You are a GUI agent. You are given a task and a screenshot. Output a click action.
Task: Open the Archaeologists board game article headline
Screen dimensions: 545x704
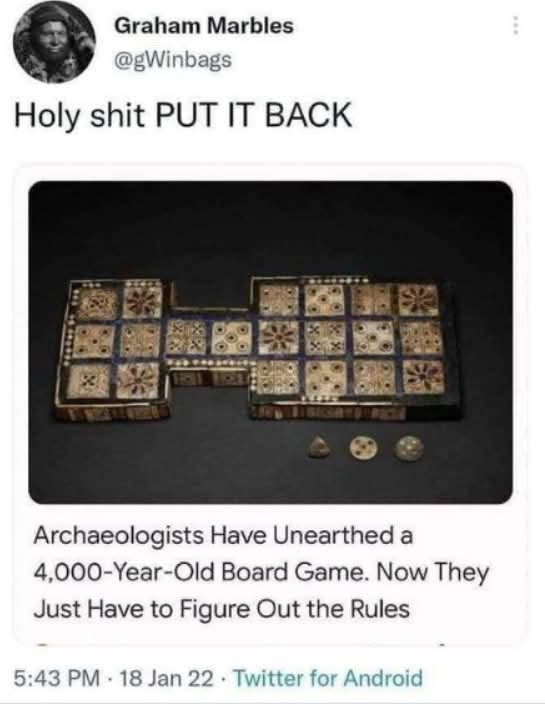[262, 572]
